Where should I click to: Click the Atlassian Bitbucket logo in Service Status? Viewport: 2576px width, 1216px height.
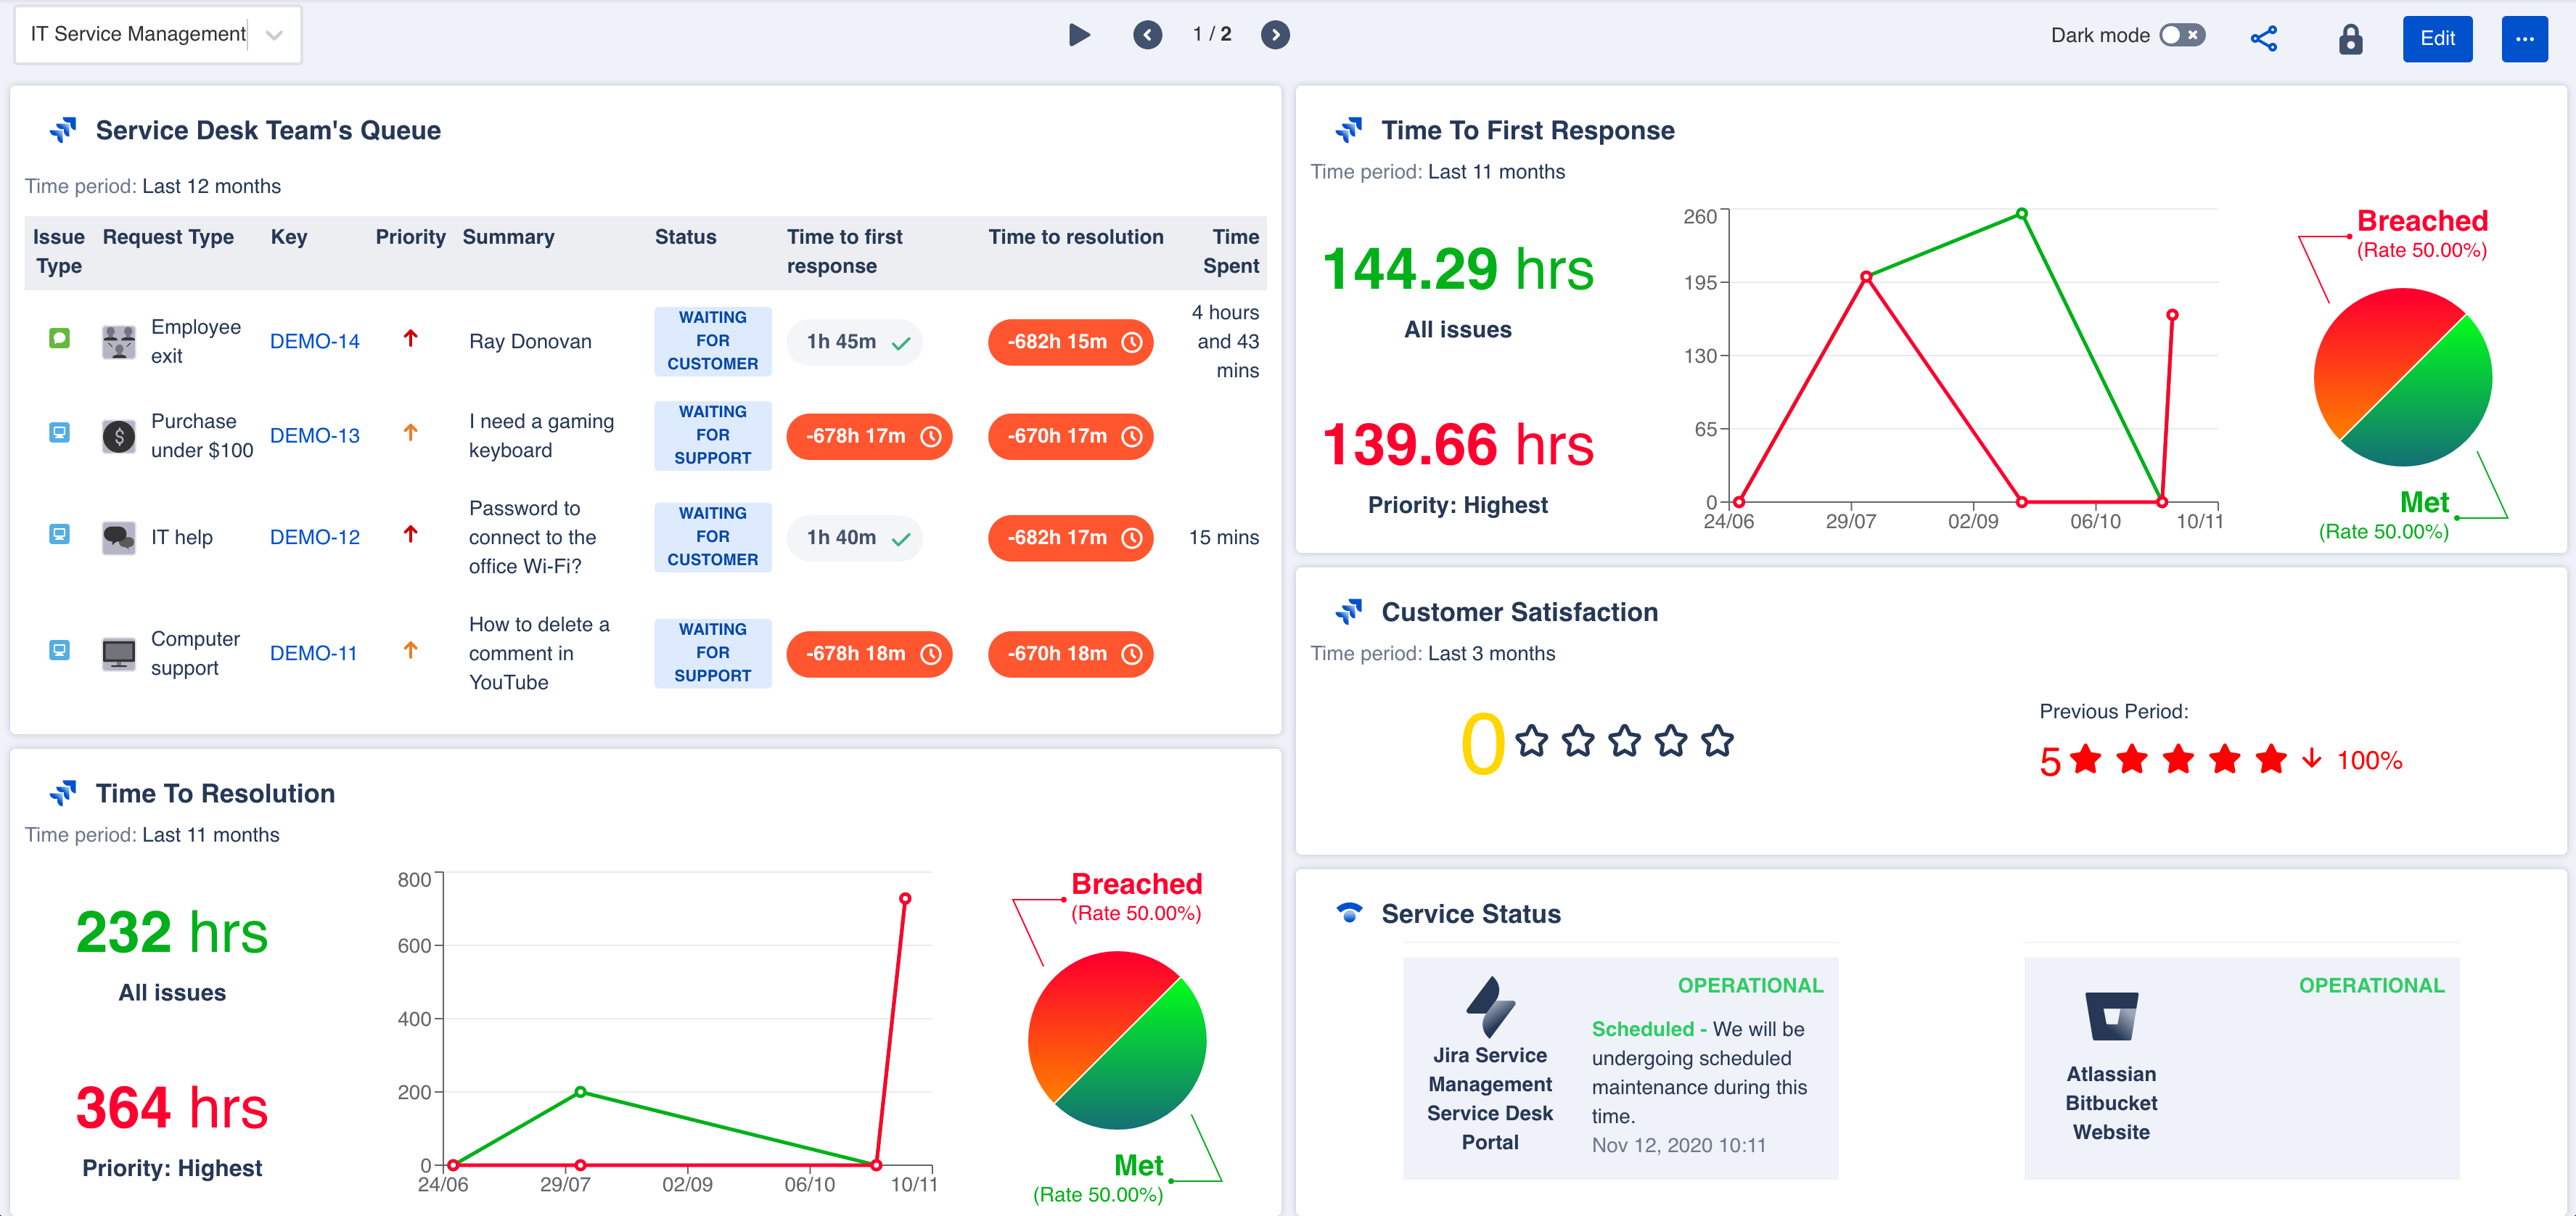(2112, 1016)
